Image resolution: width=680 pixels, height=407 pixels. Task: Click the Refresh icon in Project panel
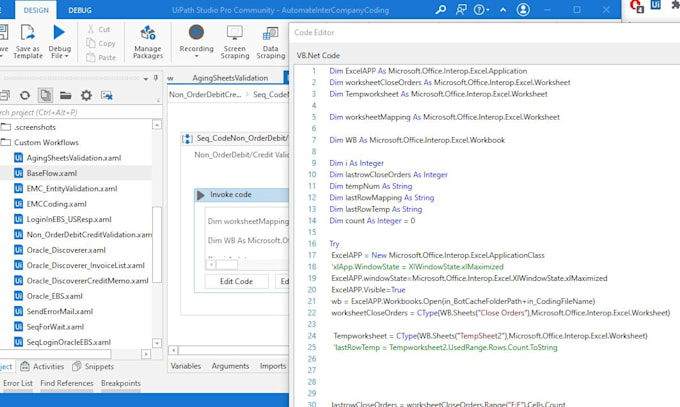25,95
